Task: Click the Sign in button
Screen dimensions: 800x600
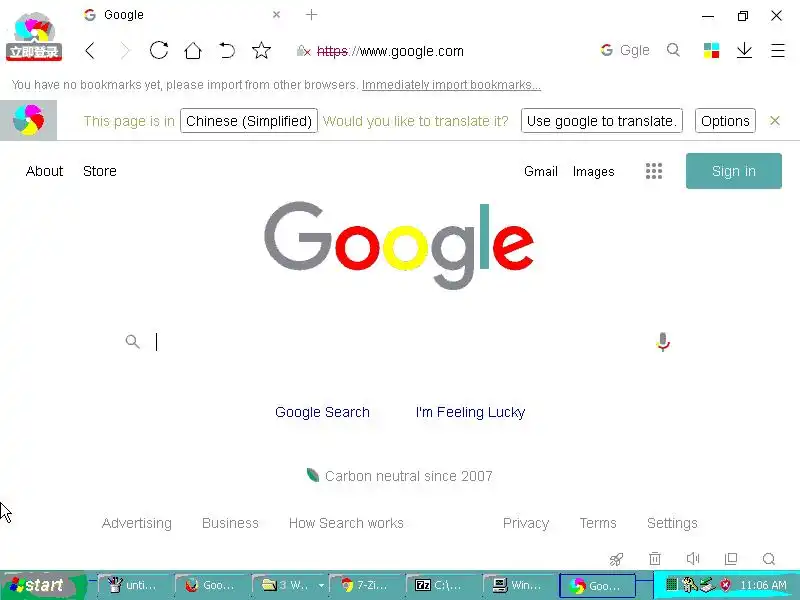Action: (x=734, y=171)
